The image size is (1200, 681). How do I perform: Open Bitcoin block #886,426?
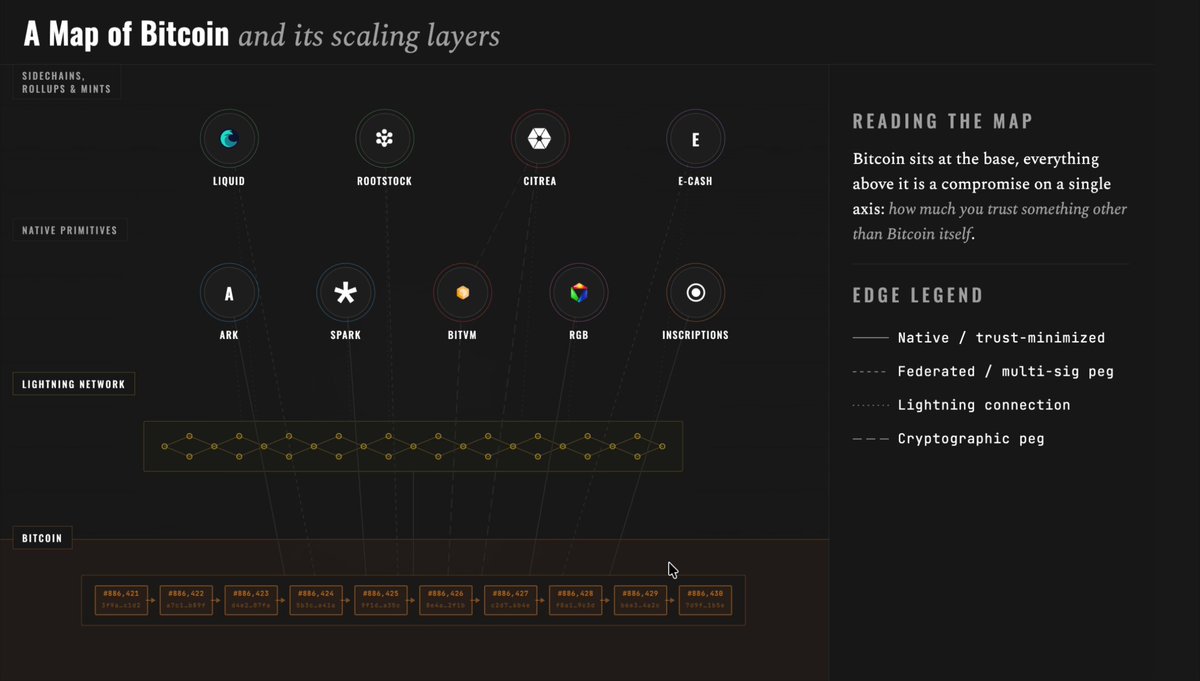coord(446,600)
